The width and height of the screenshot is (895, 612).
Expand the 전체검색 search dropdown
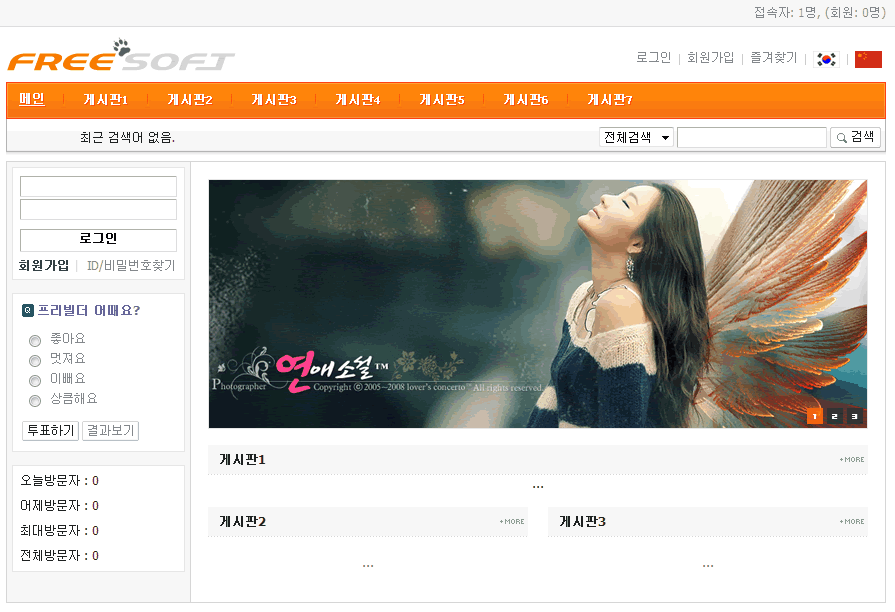[636, 137]
